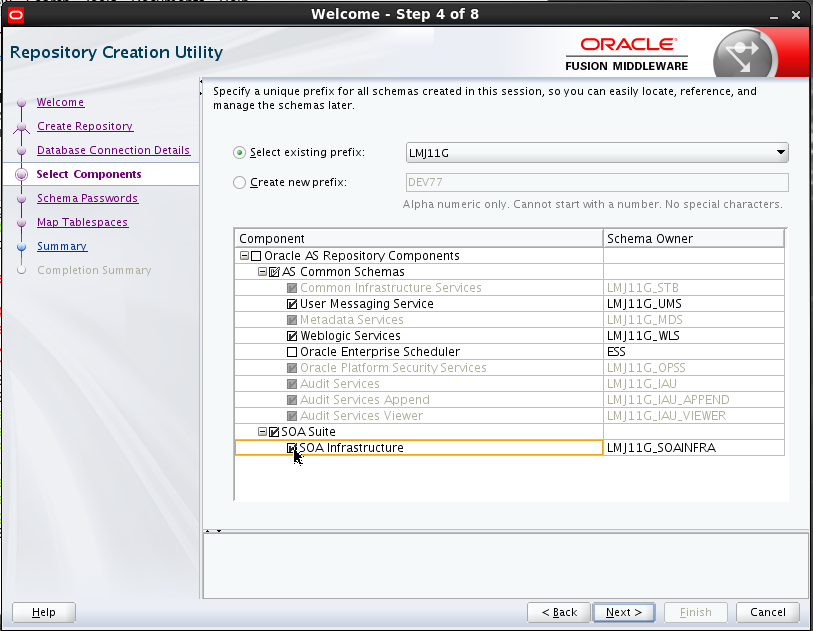Image resolution: width=813 pixels, height=631 pixels.
Task: Check the Oracle AS Repository Components checkbox
Action: (x=256, y=256)
